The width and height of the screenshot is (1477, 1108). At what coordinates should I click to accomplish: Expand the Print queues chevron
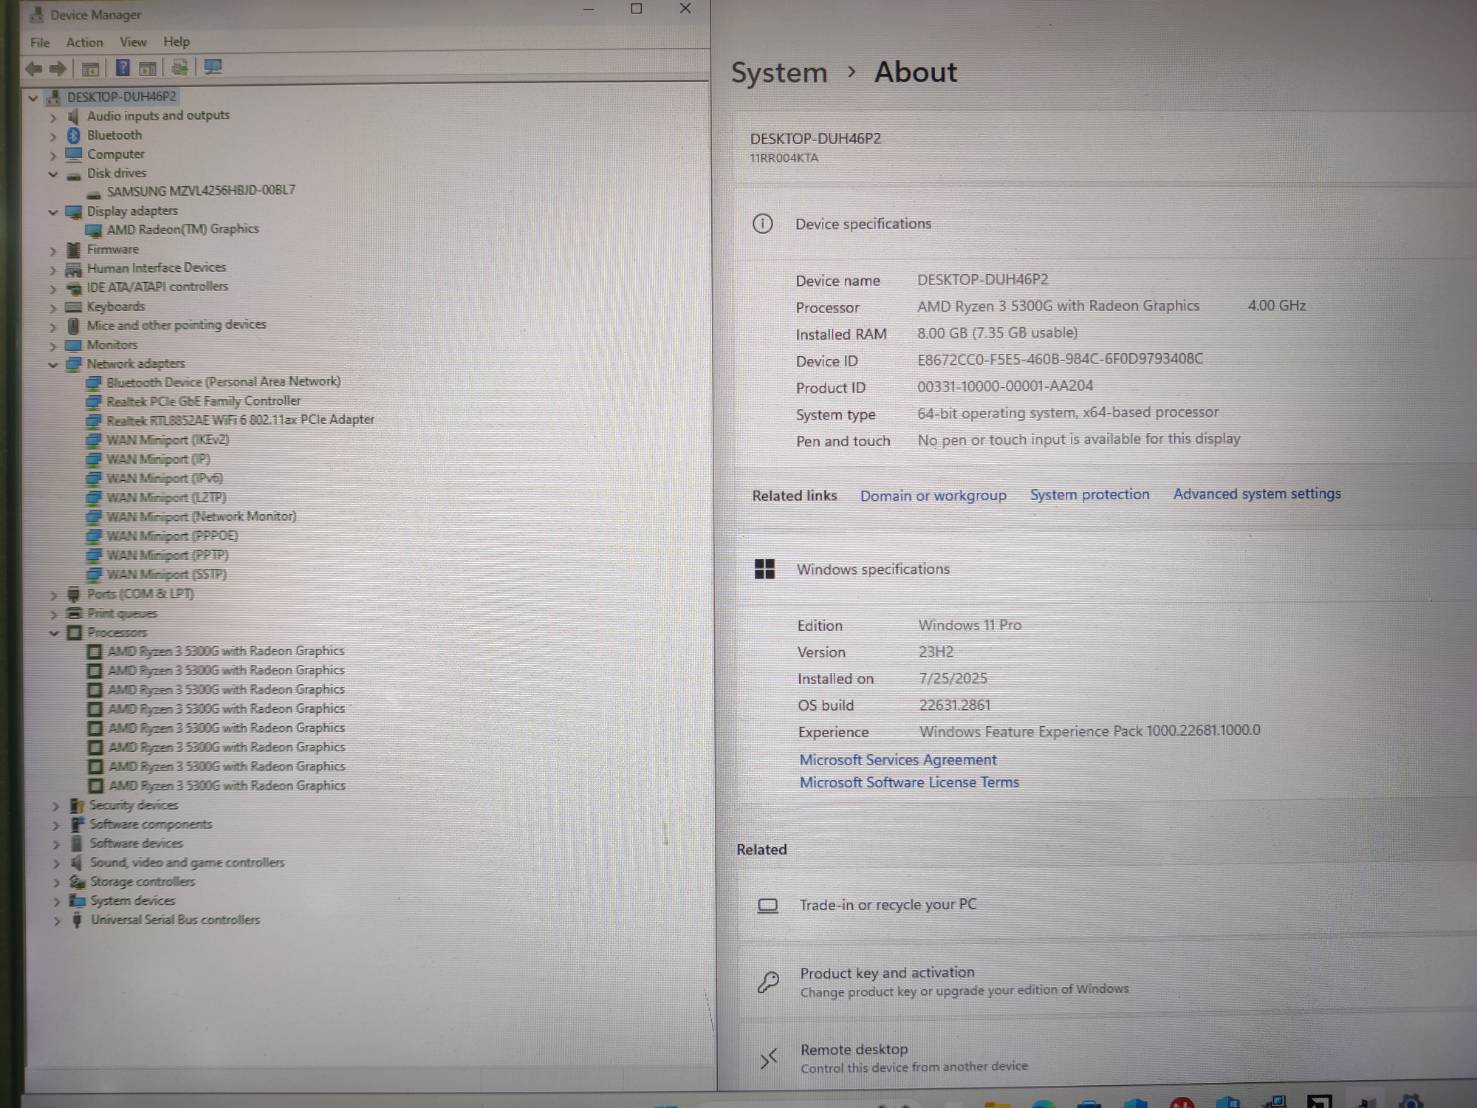click(x=54, y=614)
